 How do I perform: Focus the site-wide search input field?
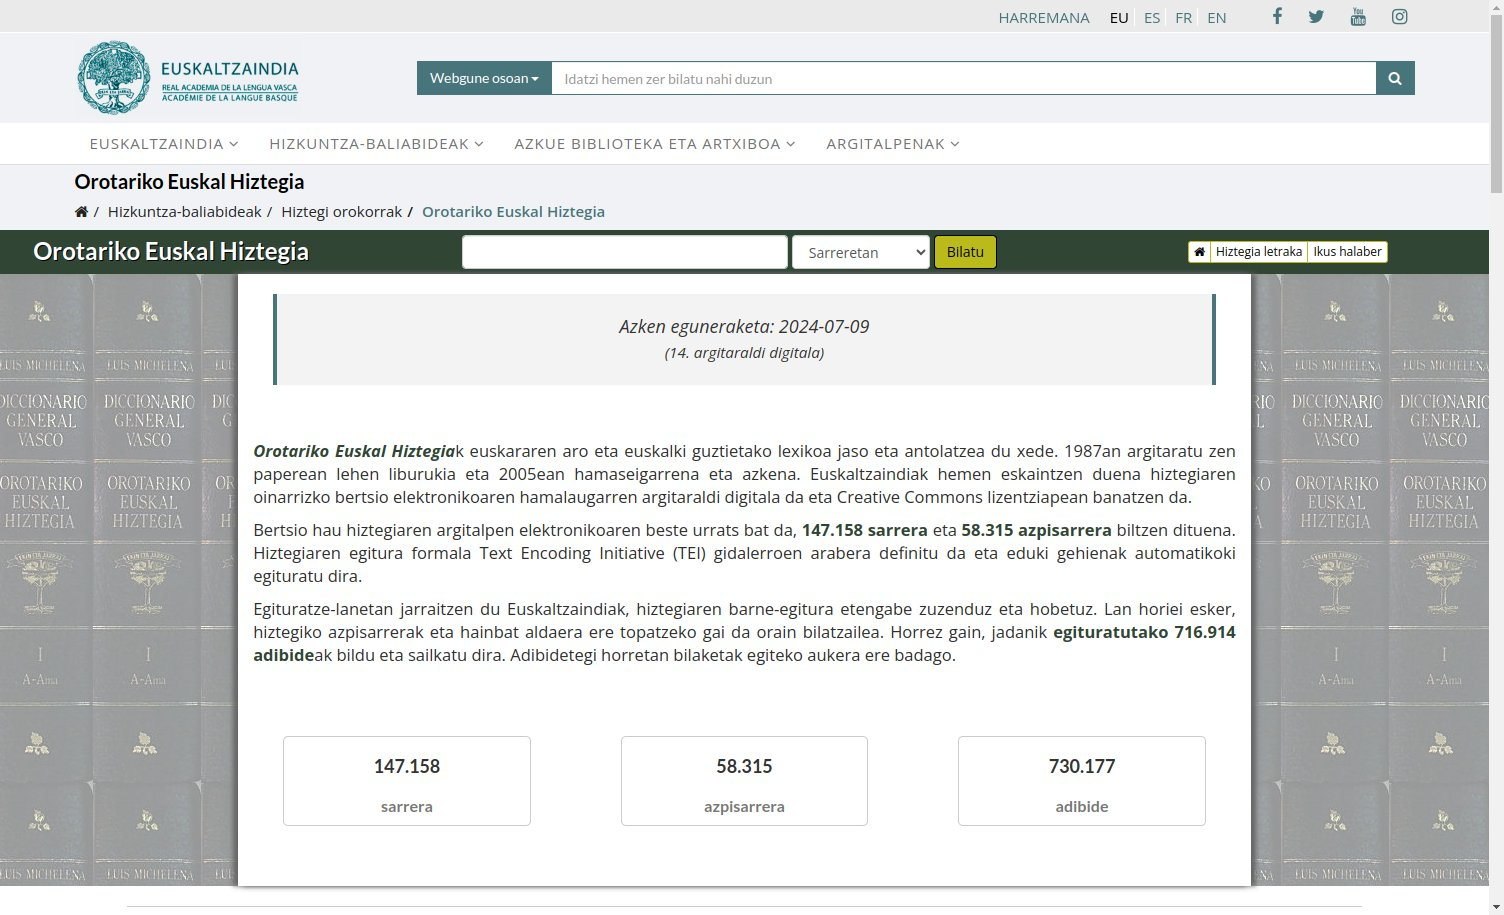[x=964, y=78]
